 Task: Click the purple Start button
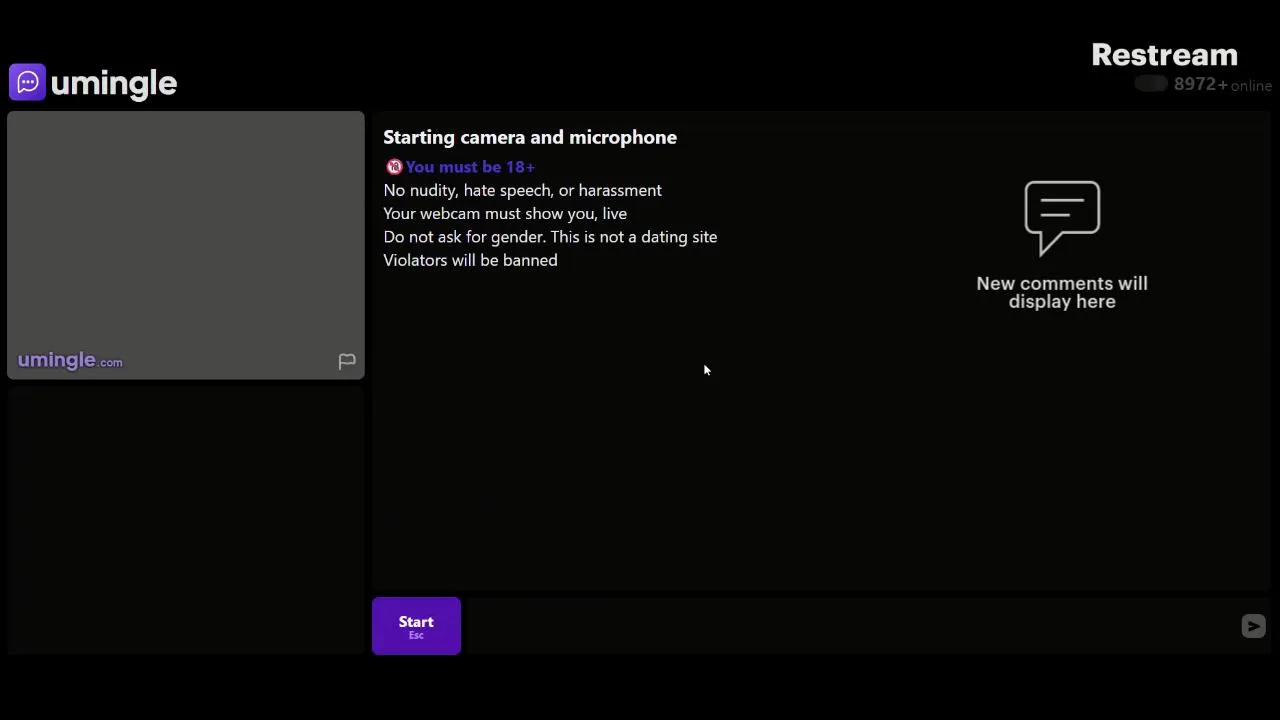pyautogui.click(x=416, y=626)
